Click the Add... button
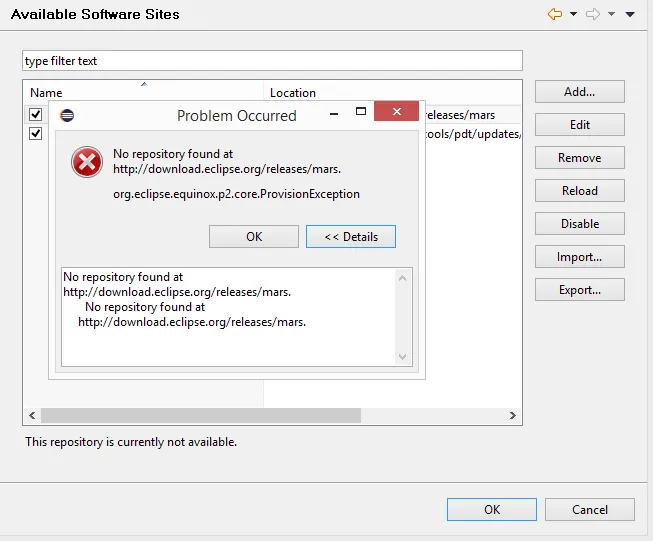 (x=580, y=92)
